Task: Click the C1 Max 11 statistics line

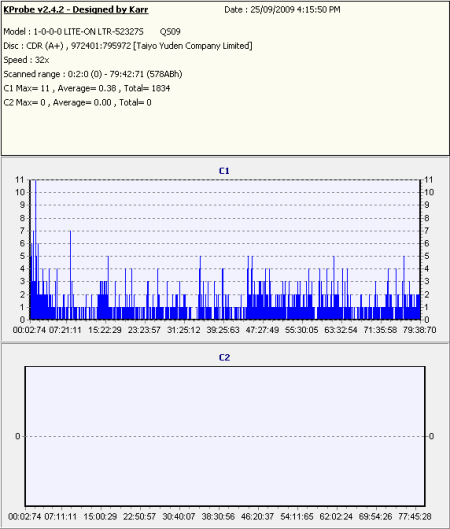Action: point(87,88)
